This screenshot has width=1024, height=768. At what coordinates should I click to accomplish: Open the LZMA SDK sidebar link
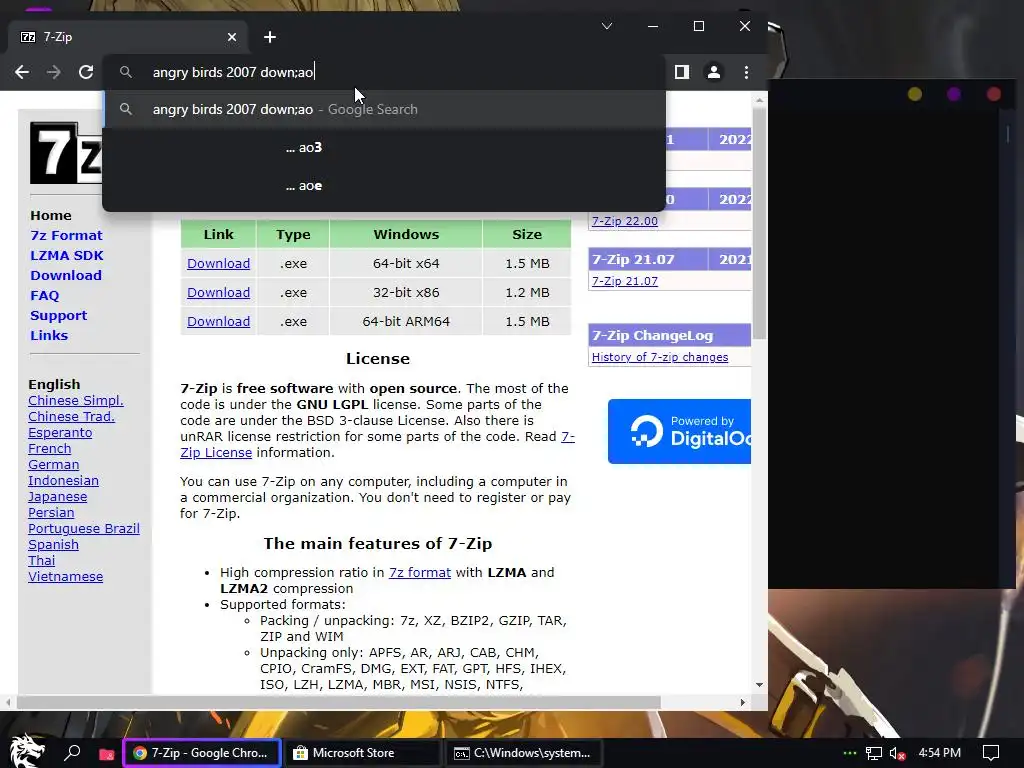click(x=67, y=255)
